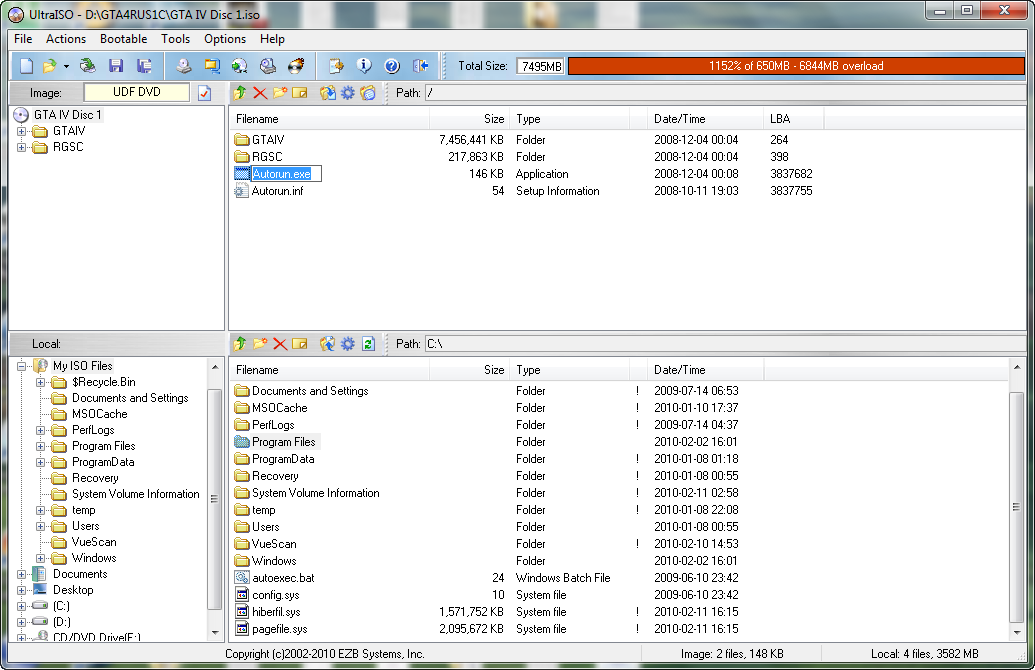Click the Refresh icon in local toolbar
The width and height of the screenshot is (1035, 670).
[x=368, y=344]
